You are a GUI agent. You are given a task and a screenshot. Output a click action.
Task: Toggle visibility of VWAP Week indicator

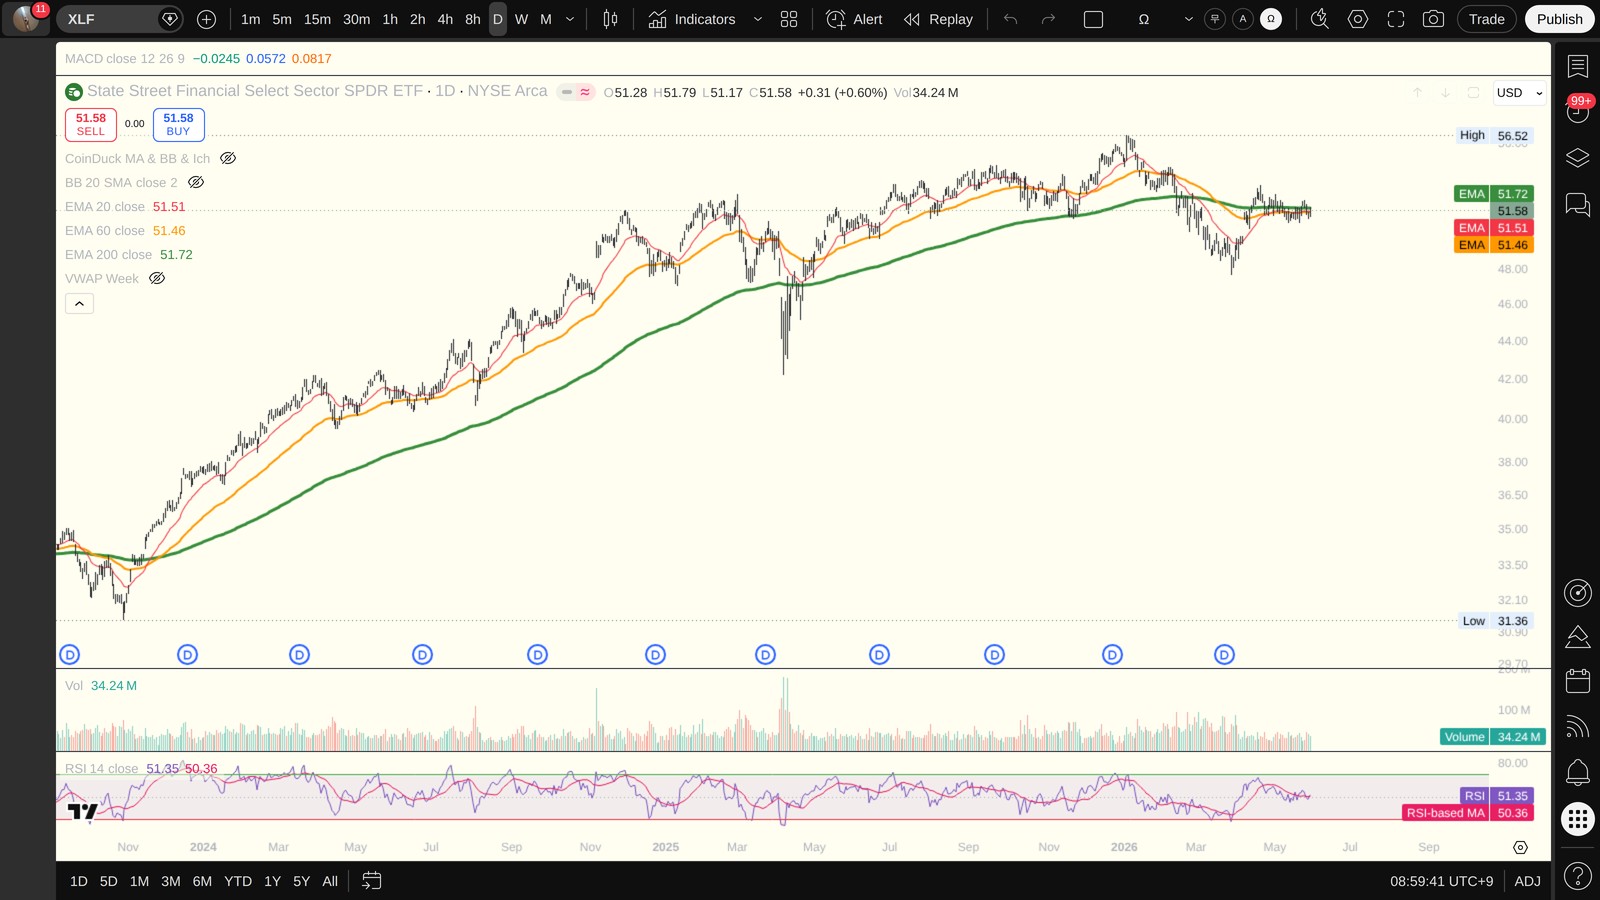pyautogui.click(x=157, y=278)
